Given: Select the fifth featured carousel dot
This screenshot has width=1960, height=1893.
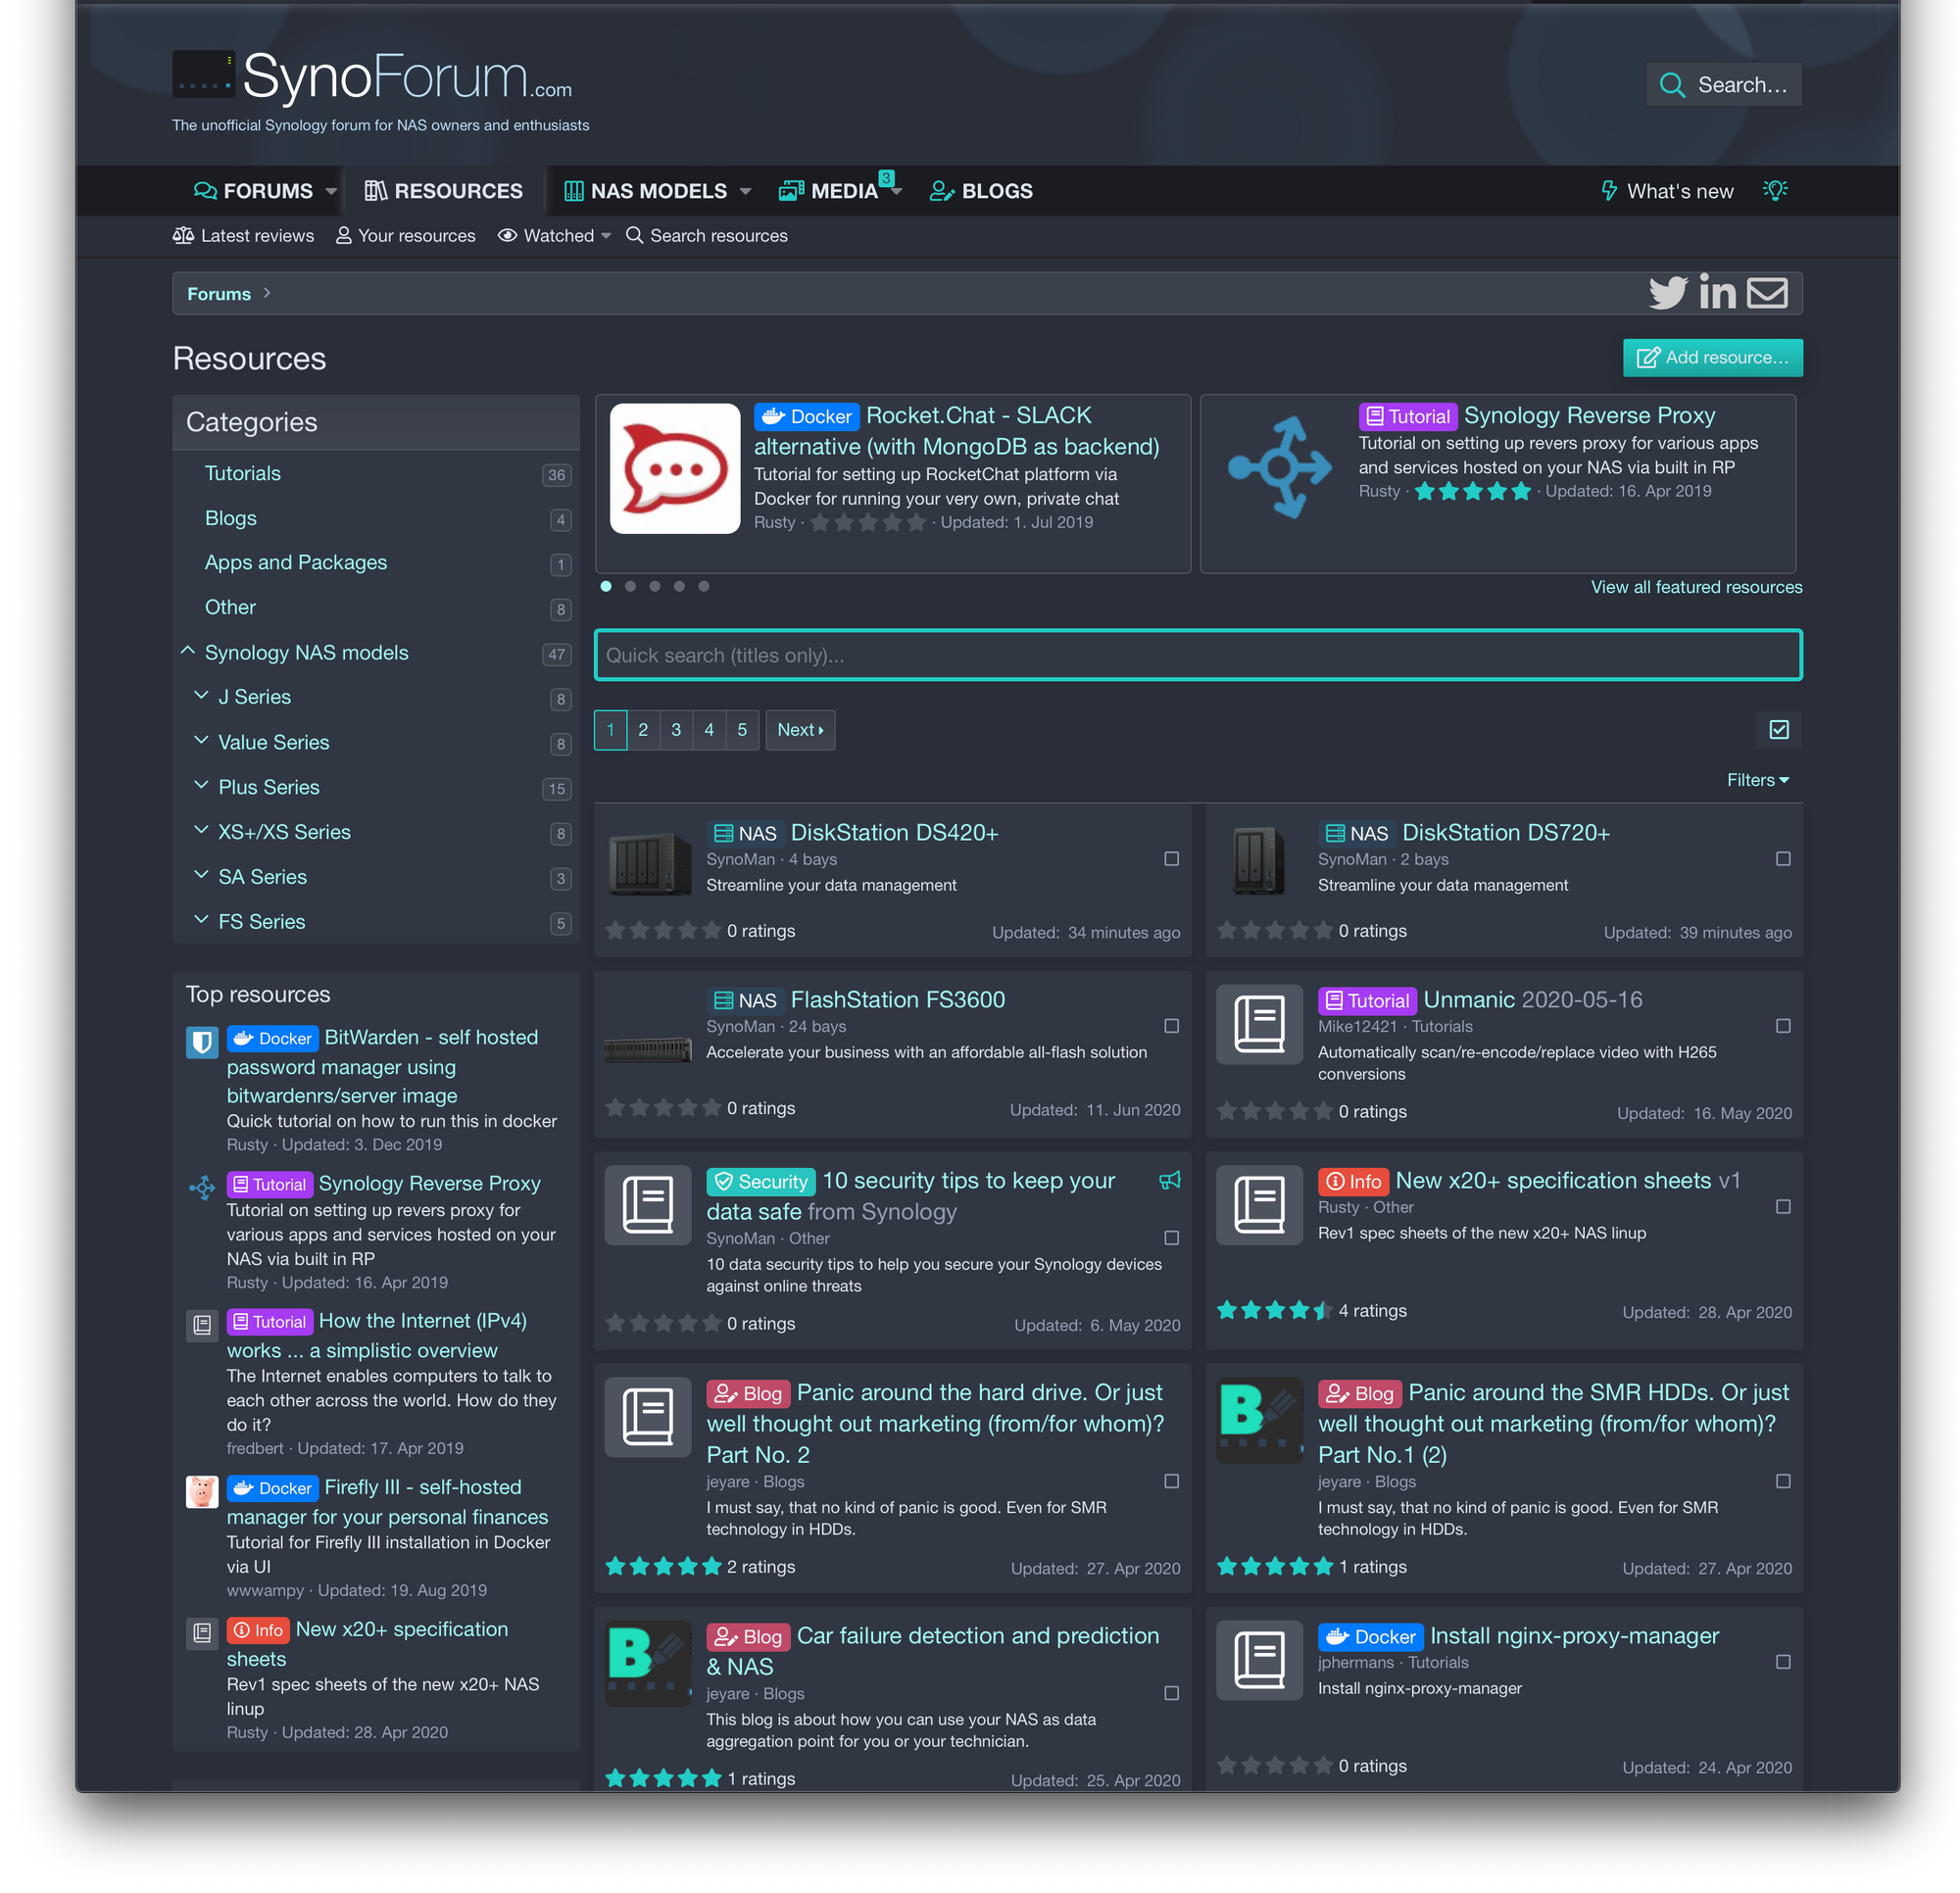Looking at the screenshot, I should (704, 586).
